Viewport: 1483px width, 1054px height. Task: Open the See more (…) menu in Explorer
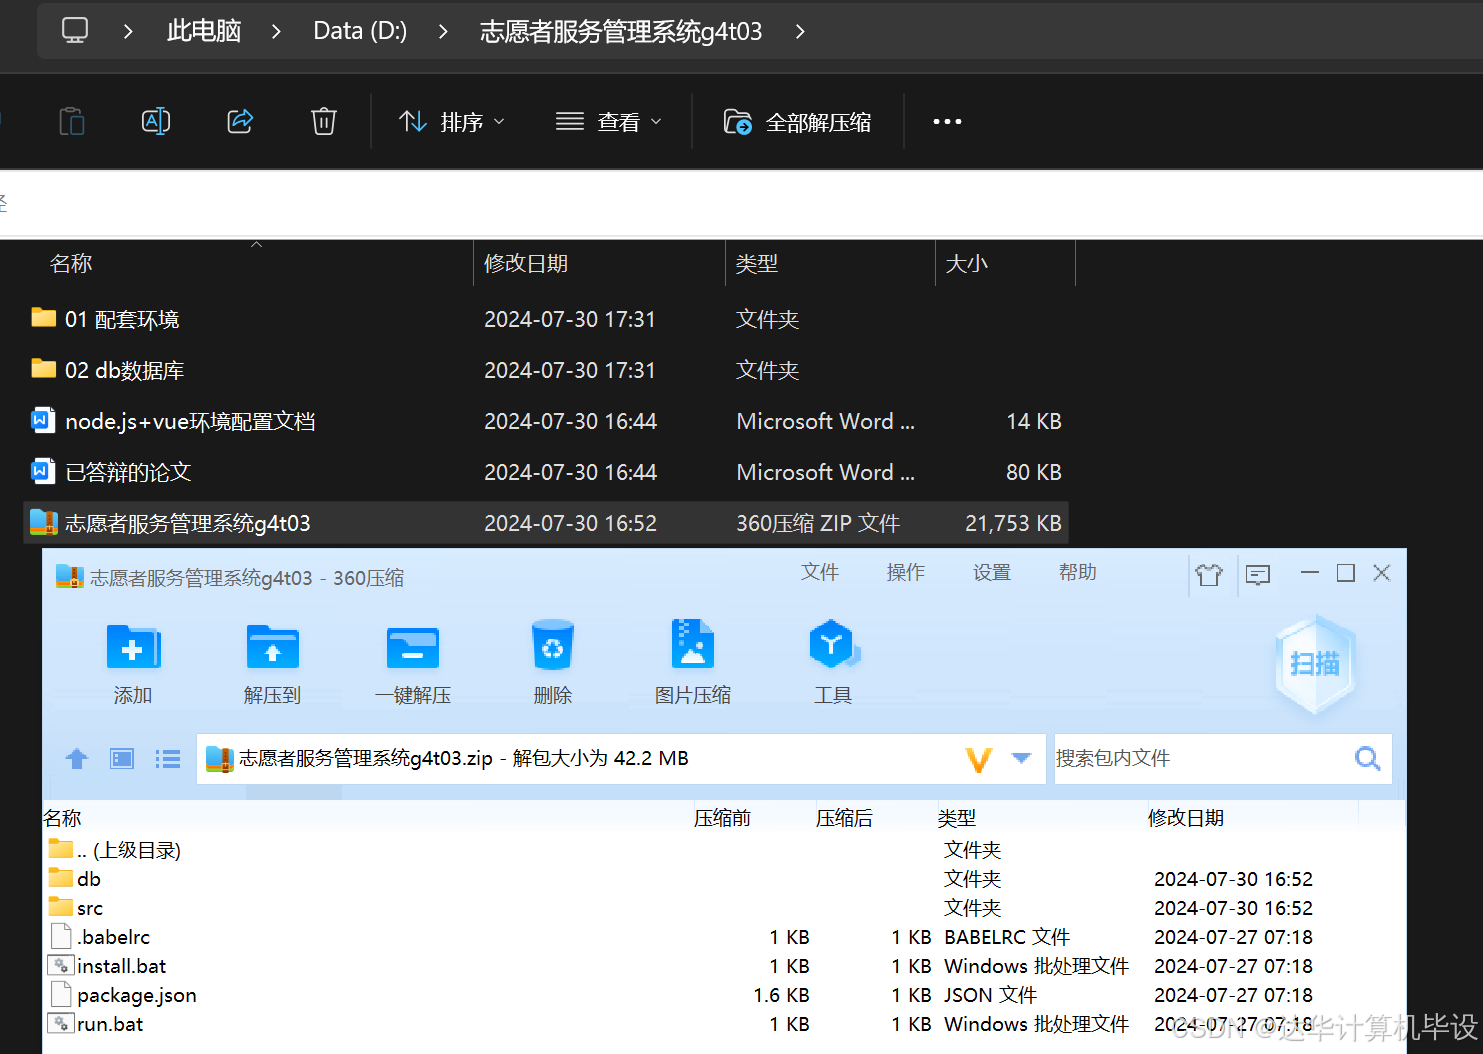947,122
